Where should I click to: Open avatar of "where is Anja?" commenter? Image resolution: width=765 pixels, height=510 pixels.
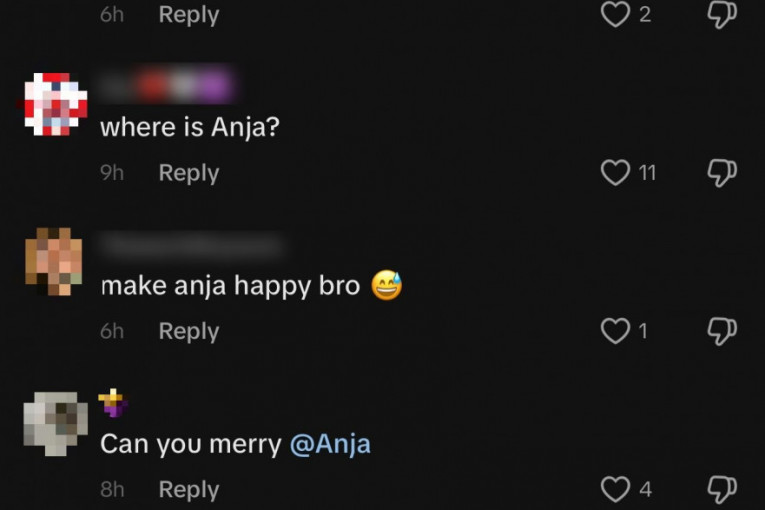(55, 104)
